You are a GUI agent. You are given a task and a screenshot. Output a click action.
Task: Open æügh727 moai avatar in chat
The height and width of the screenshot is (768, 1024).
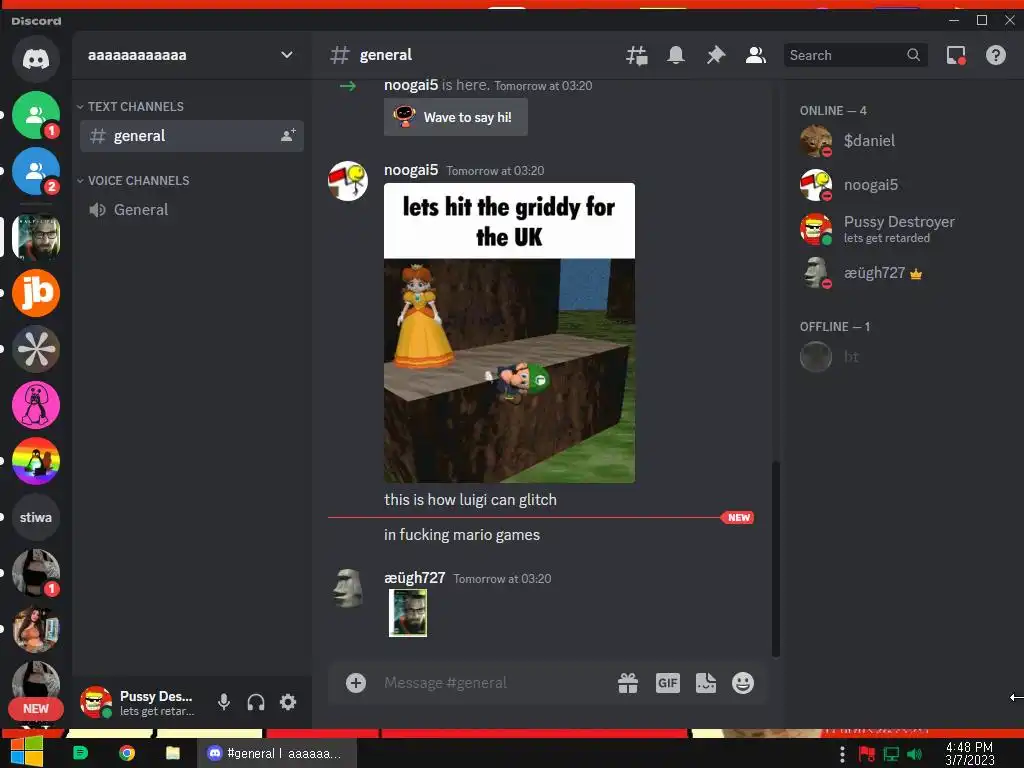tap(348, 588)
